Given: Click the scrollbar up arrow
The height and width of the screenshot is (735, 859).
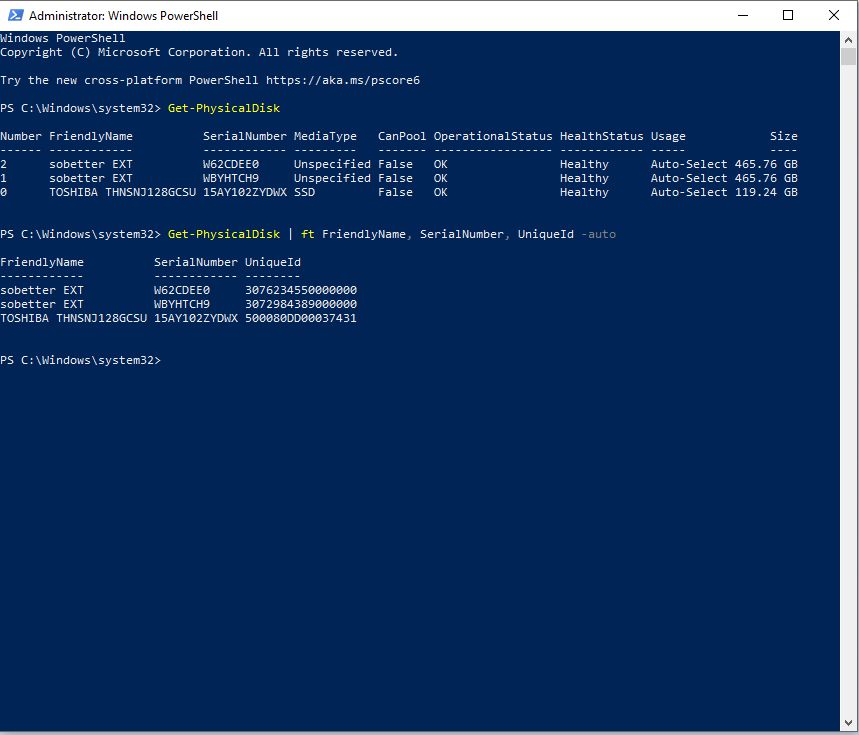Looking at the screenshot, I should 849,39.
